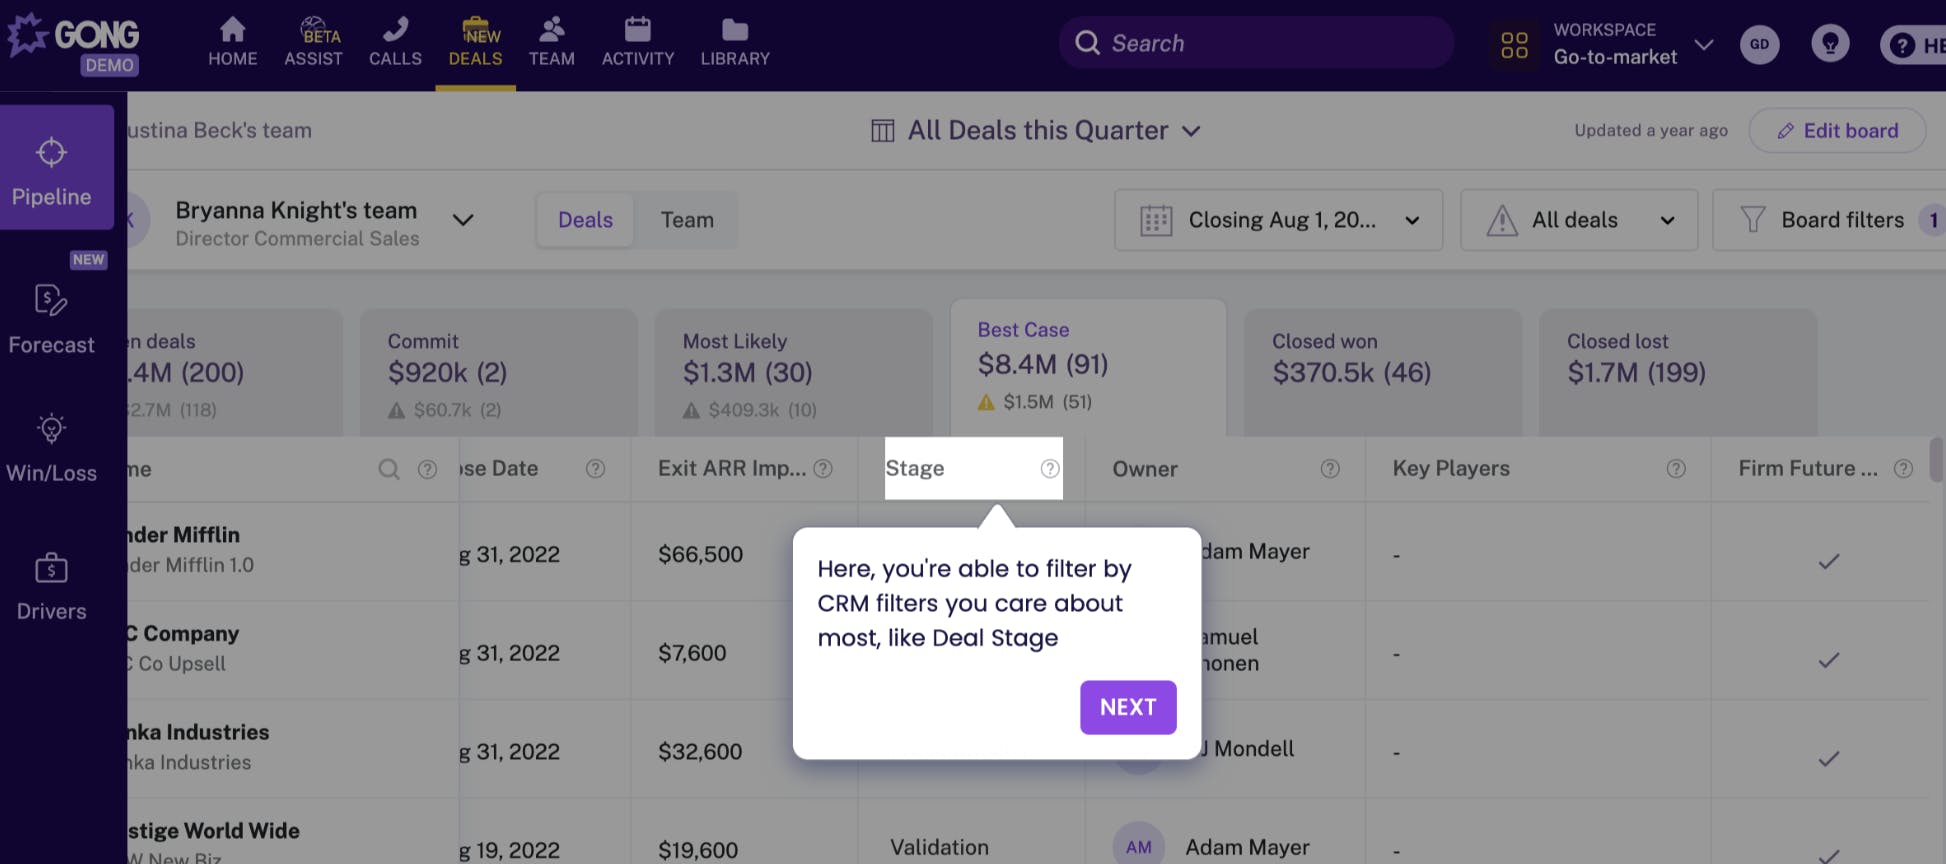Switch to the Deals view tab
Viewport: 1946px width, 864px height.
(x=585, y=220)
